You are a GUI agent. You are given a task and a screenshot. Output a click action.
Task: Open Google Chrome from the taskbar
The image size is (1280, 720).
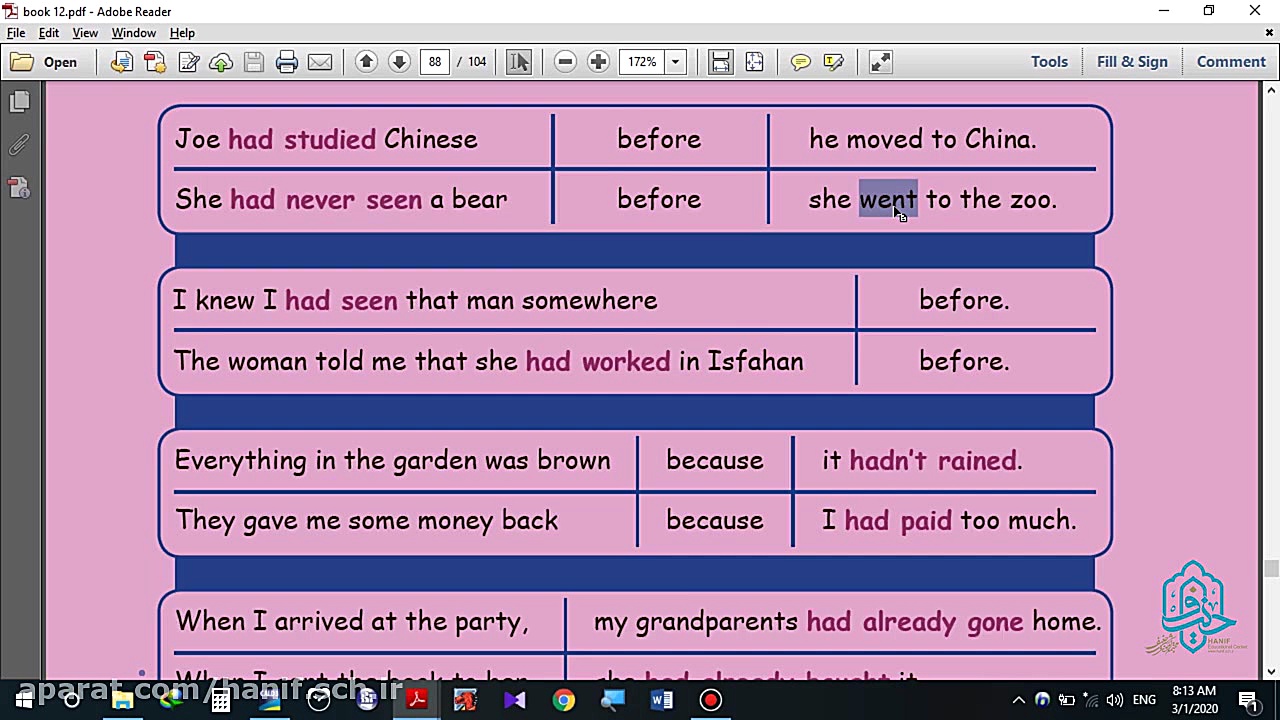pos(564,700)
